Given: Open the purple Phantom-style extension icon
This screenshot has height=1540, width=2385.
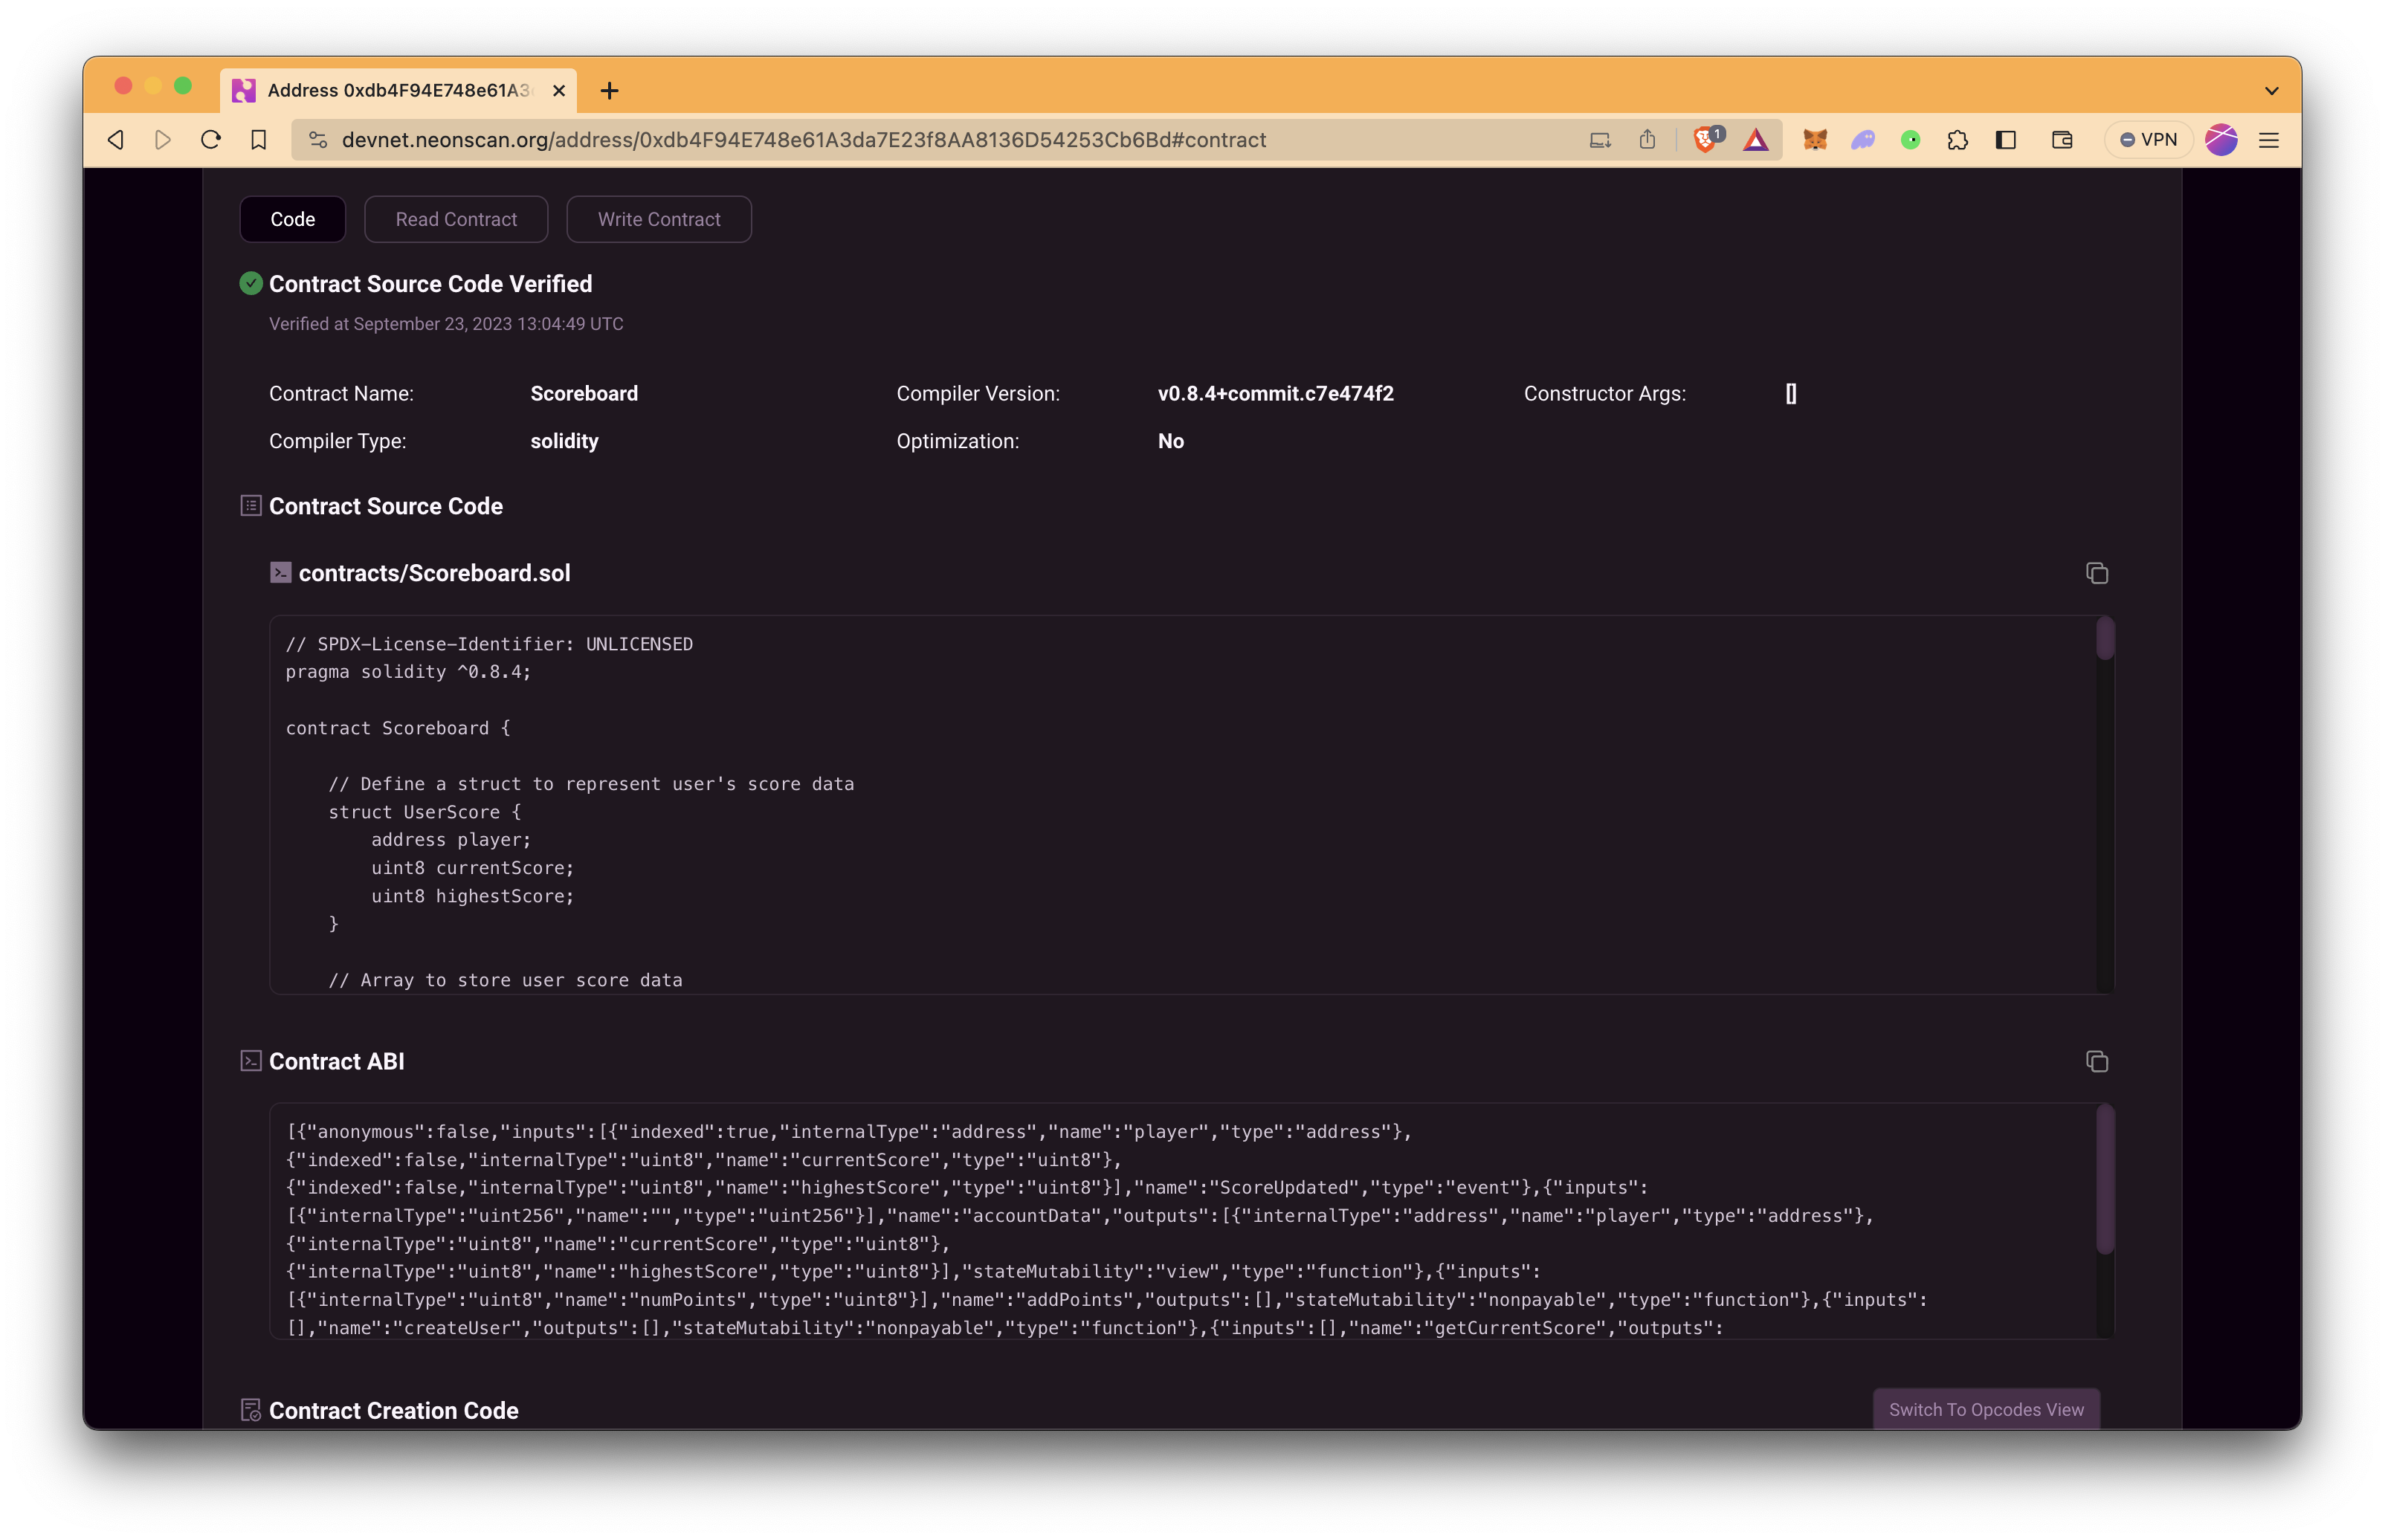Looking at the screenshot, I should 1862,140.
